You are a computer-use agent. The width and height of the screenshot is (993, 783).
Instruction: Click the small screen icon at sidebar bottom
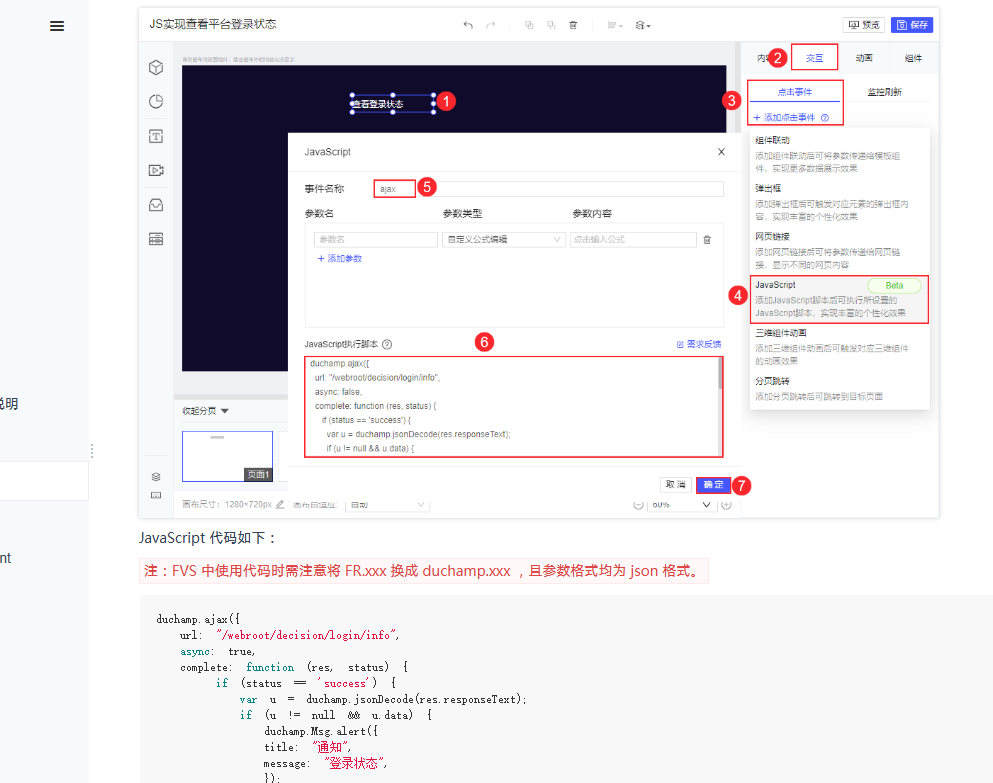pos(156,495)
